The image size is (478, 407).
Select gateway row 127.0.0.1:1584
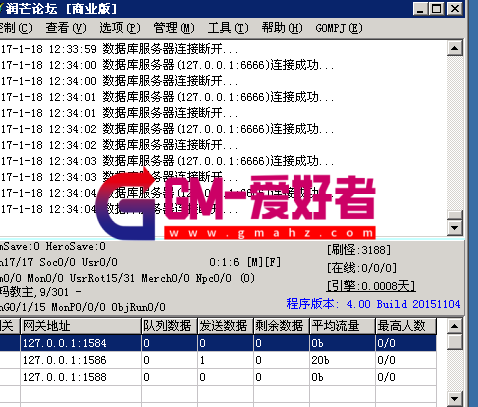click(x=218, y=343)
